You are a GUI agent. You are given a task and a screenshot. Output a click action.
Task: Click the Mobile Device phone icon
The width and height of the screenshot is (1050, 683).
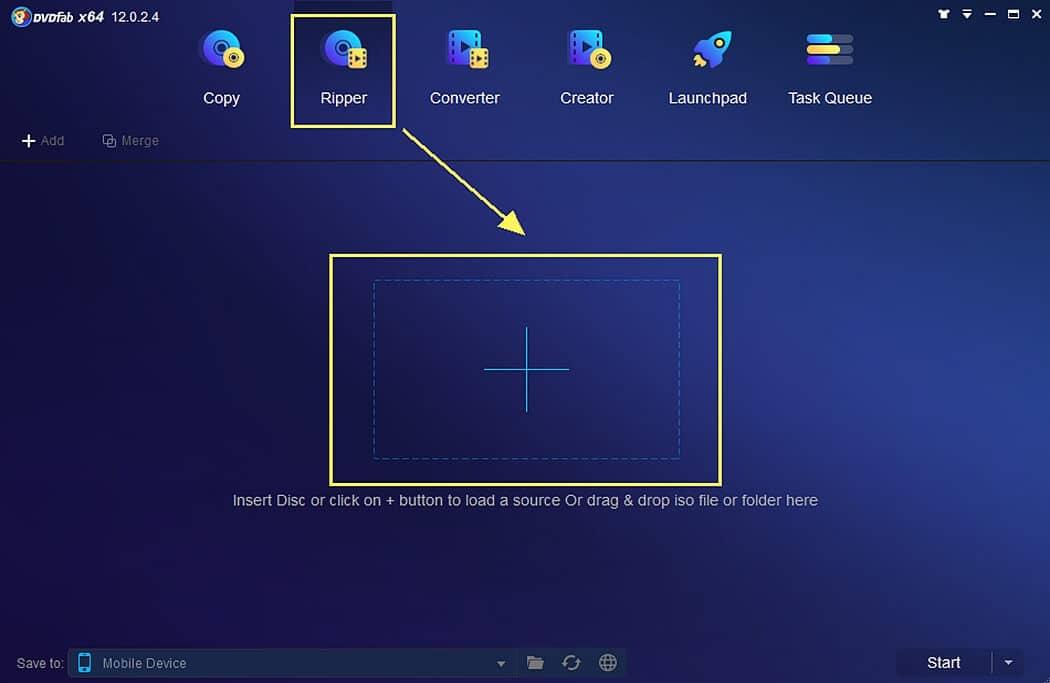pos(85,663)
